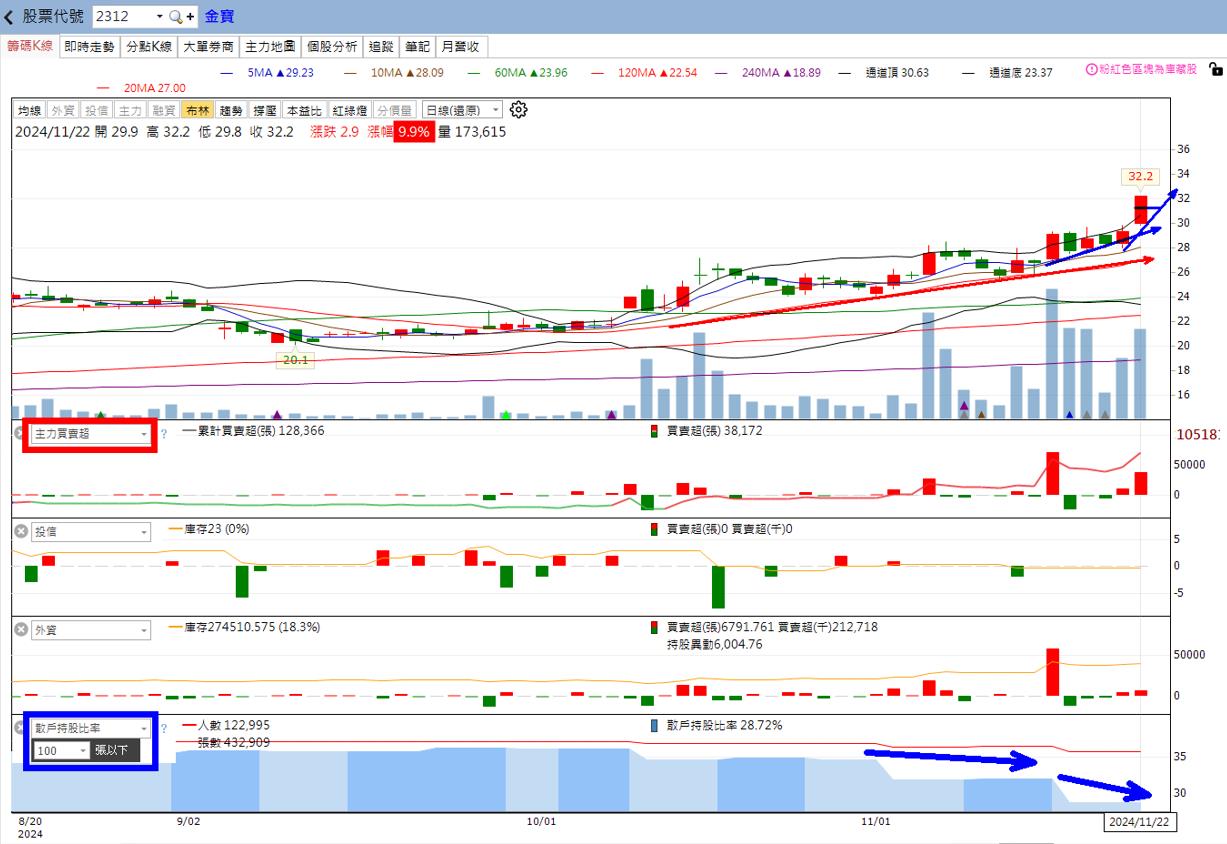Screen dimensions: 1227x844
Task: Click help question mark beside 主力買賣超
Action: [x=164, y=434]
